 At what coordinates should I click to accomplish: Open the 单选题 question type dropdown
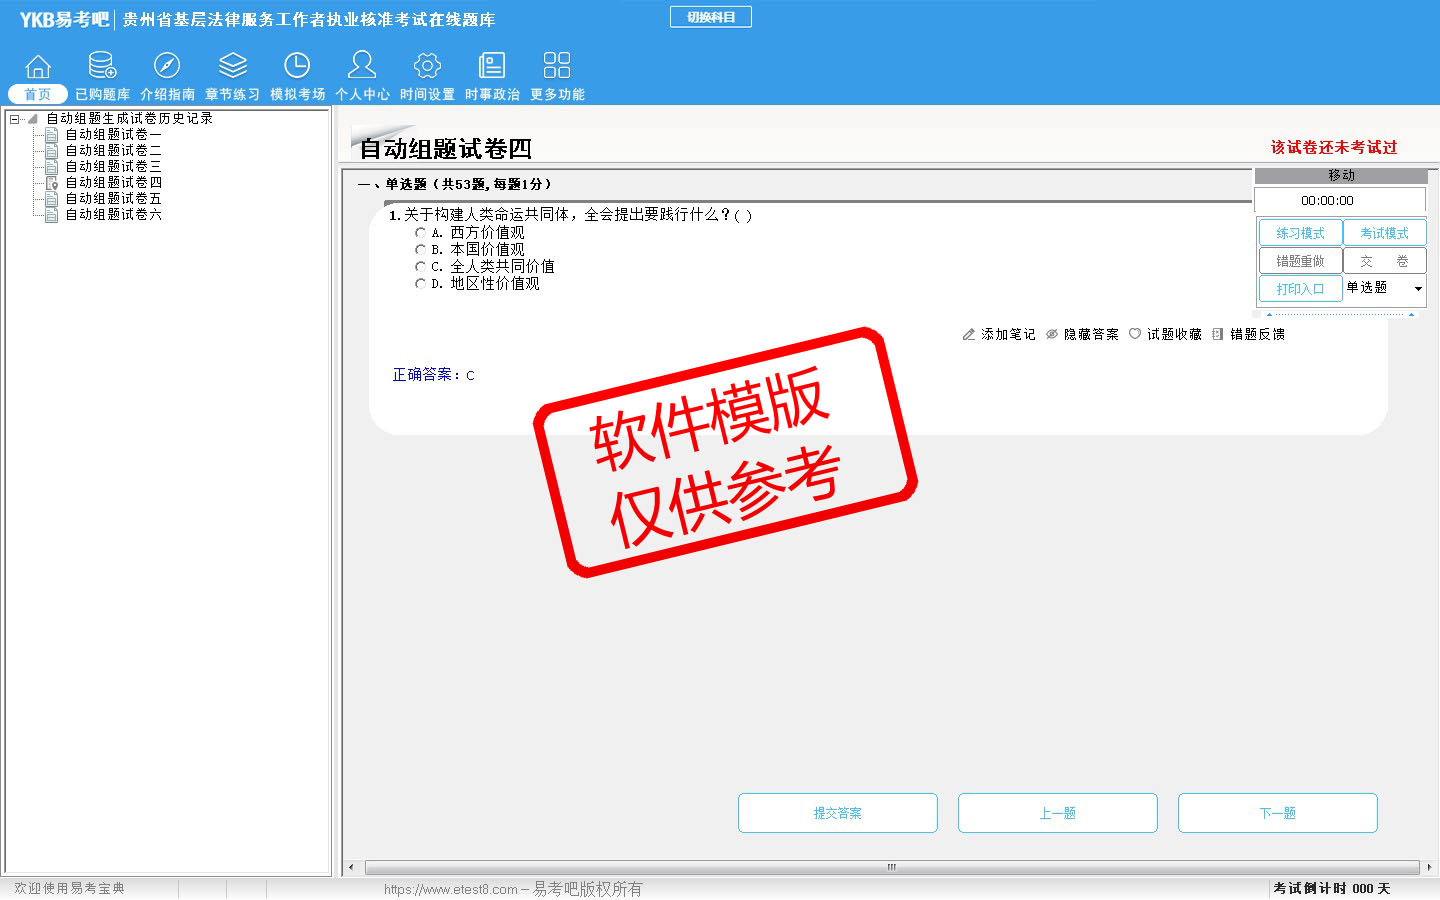1417,289
